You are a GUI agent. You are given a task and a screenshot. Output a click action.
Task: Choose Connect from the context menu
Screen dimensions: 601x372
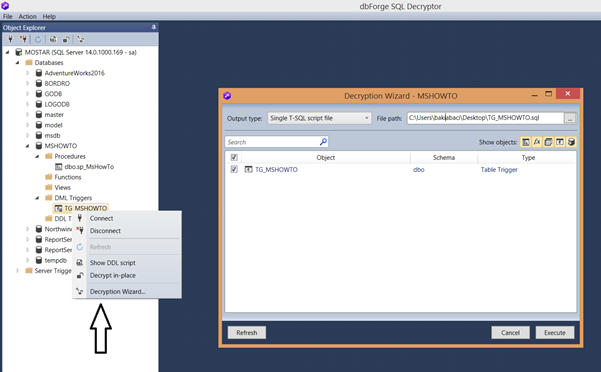[x=126, y=218]
